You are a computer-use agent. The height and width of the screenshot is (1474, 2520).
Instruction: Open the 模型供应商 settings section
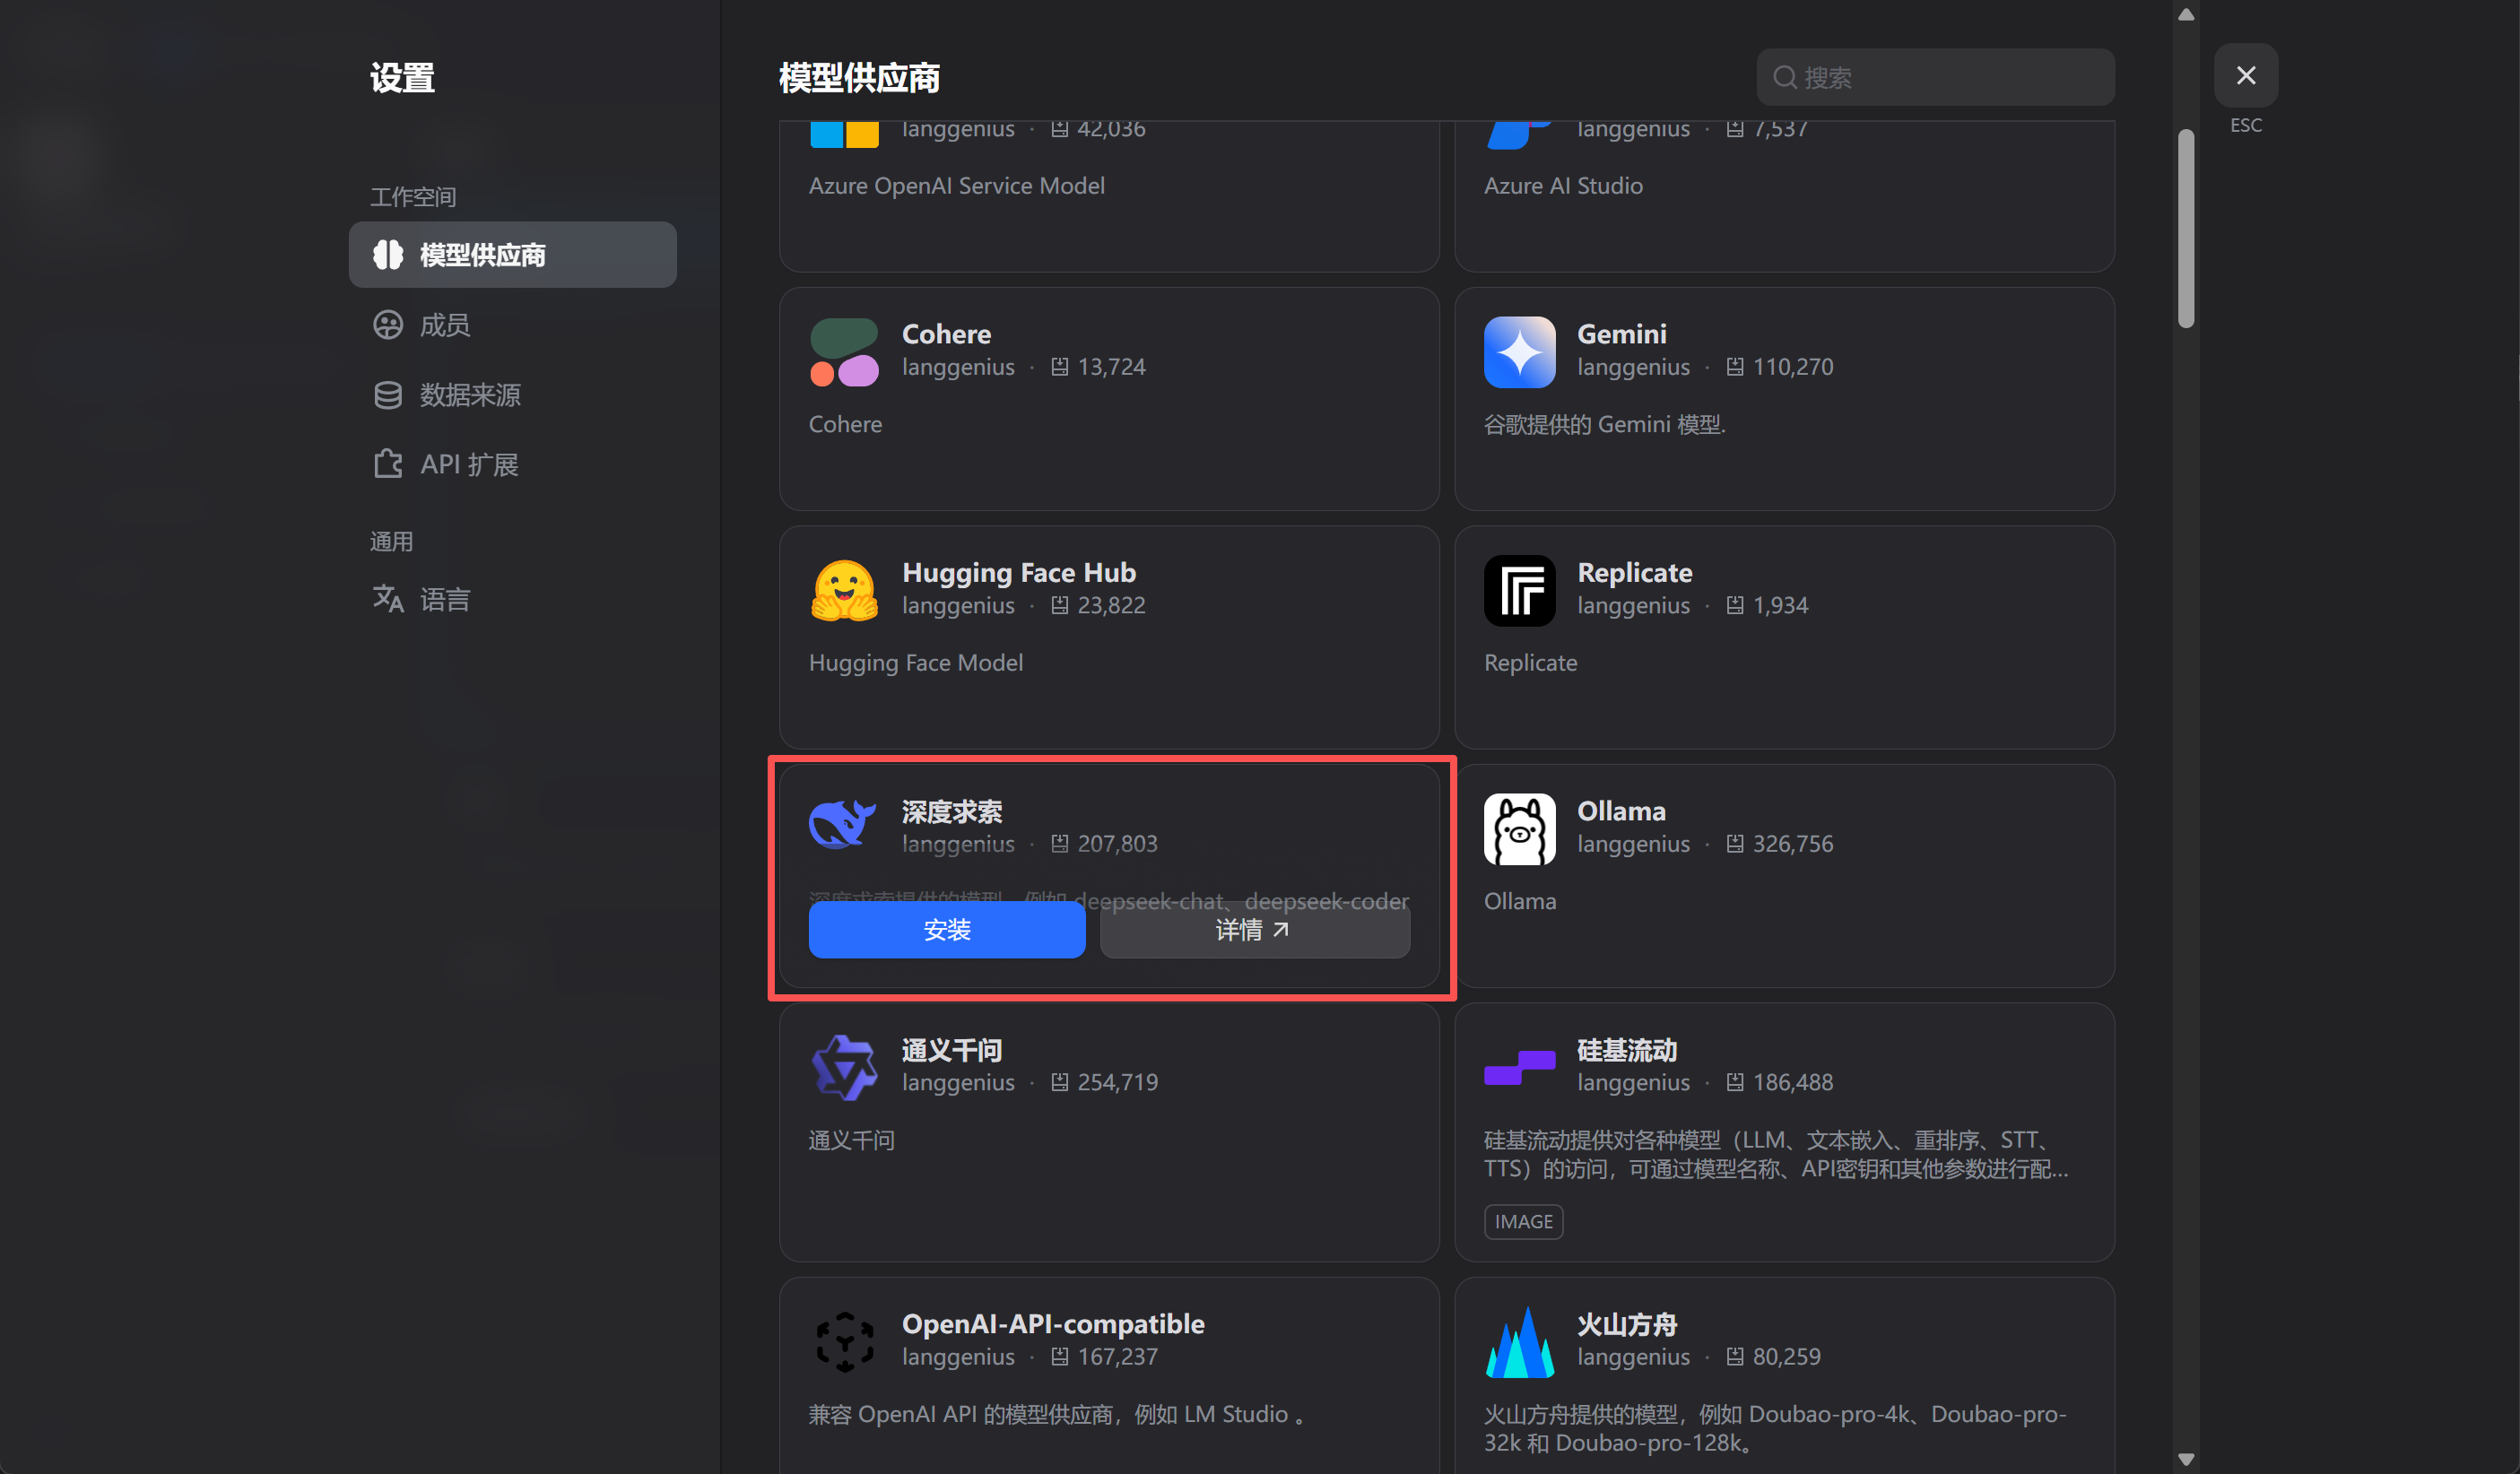point(512,255)
